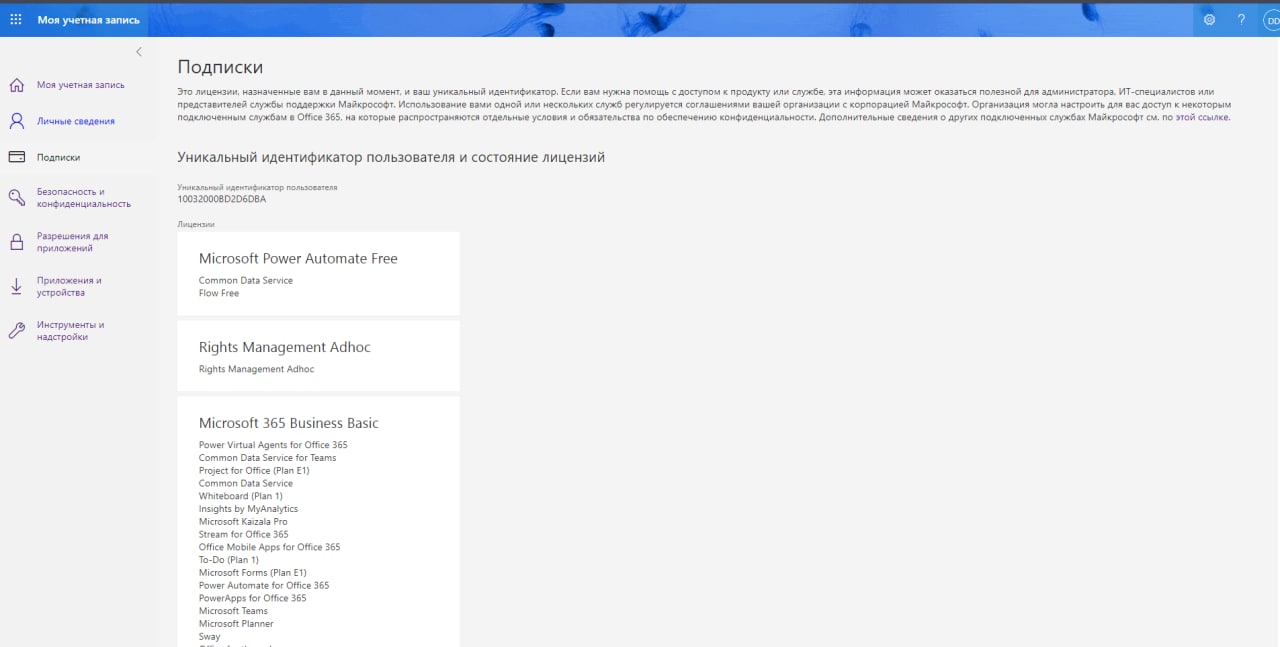1280x647 pixels.
Task: Click Power Virtual Agents for Office 365
Action: (273, 445)
